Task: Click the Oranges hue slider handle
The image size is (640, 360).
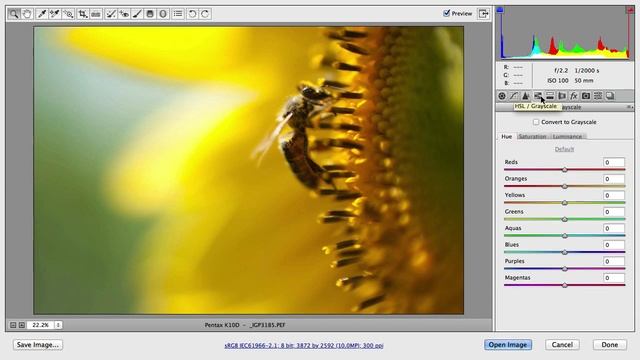Action: point(565,186)
